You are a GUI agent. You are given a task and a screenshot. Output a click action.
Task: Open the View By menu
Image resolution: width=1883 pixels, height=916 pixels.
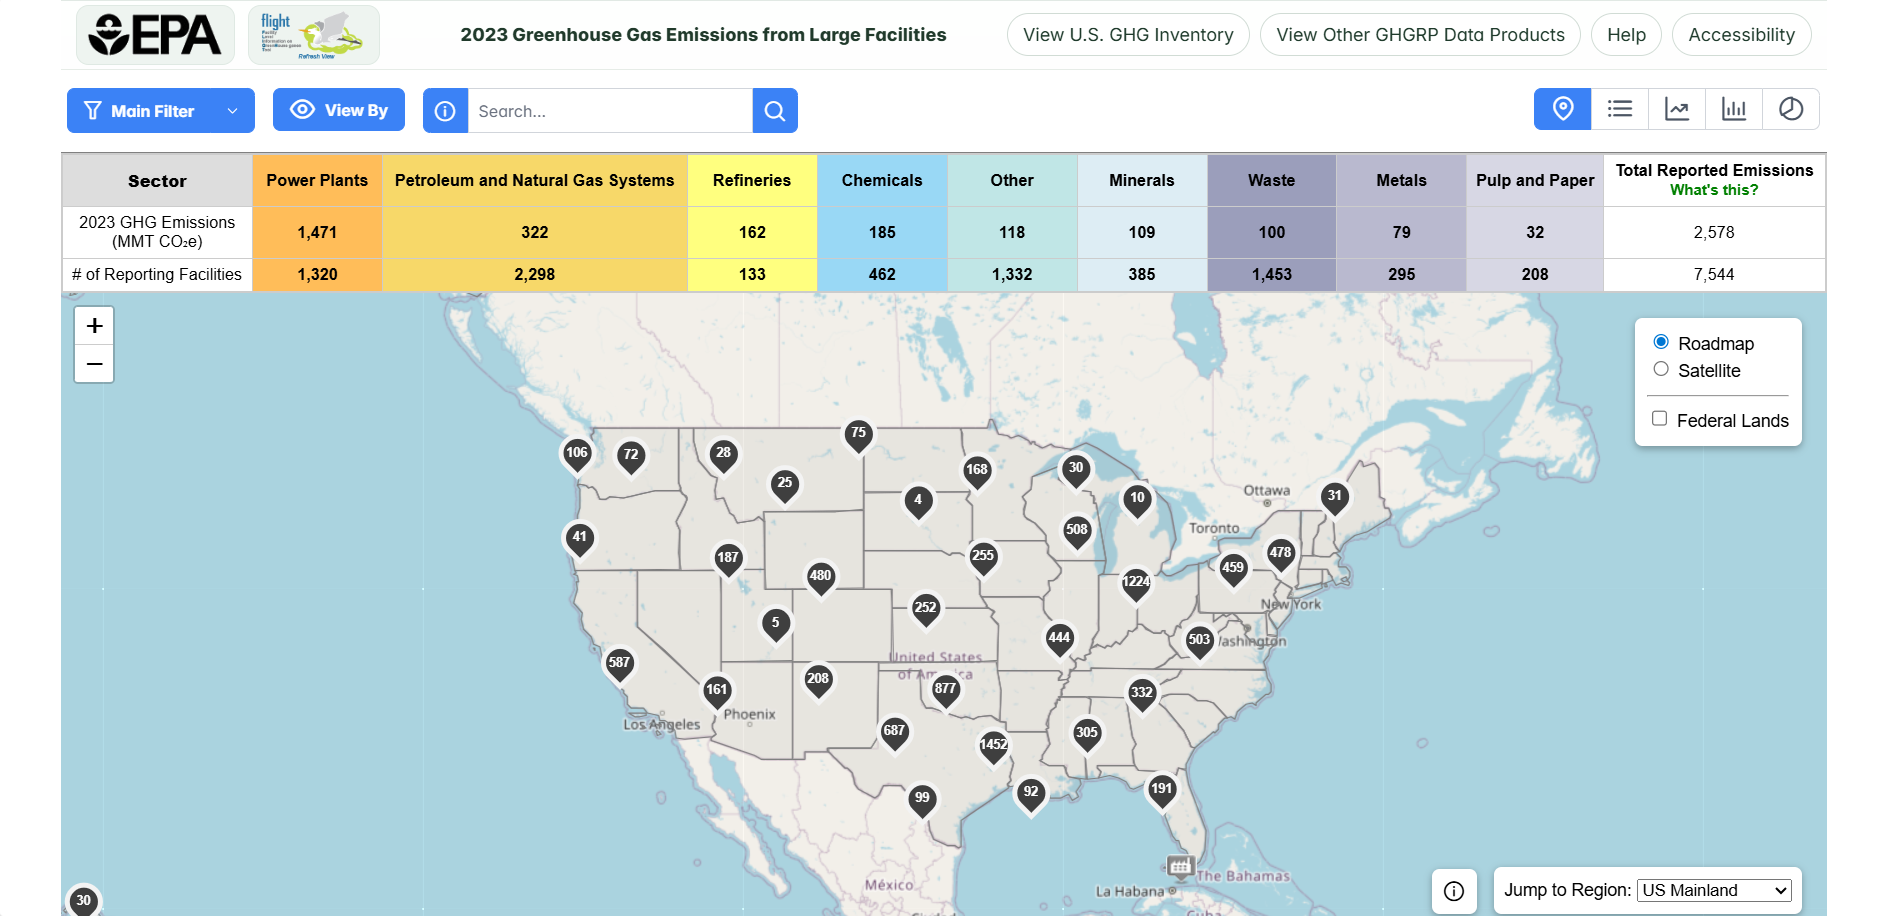(x=339, y=110)
